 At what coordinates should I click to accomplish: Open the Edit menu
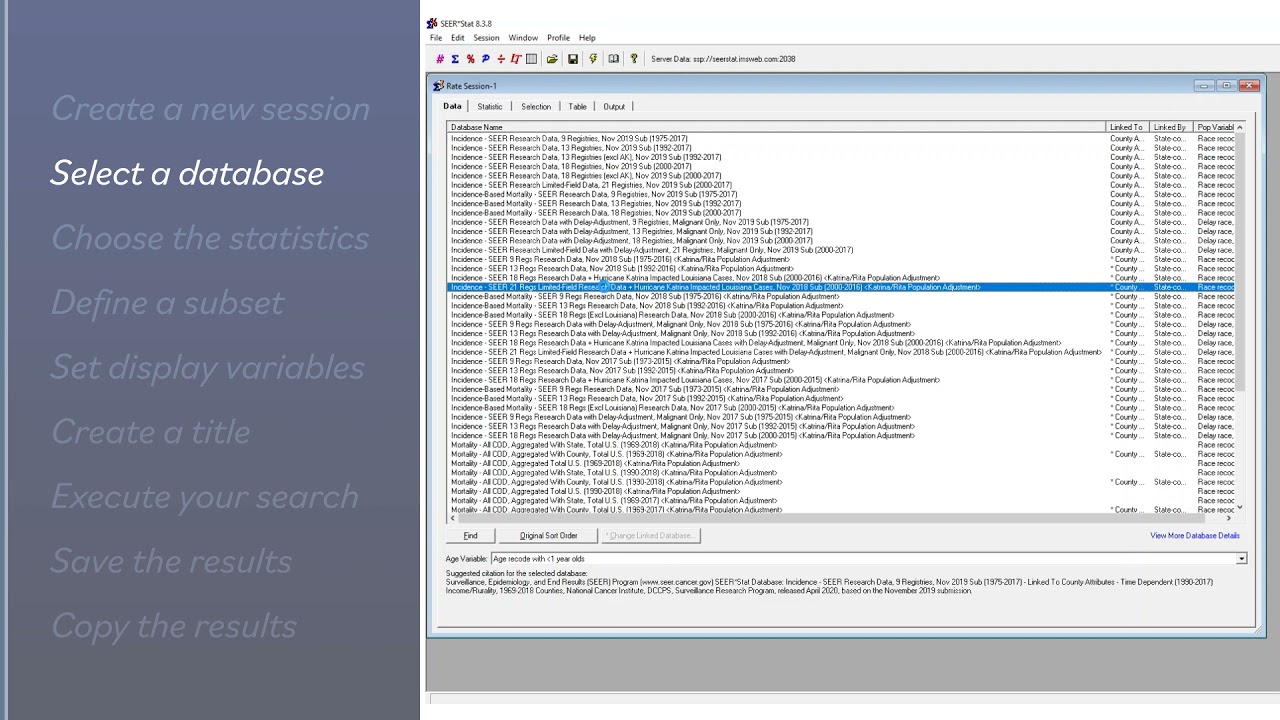click(x=457, y=38)
